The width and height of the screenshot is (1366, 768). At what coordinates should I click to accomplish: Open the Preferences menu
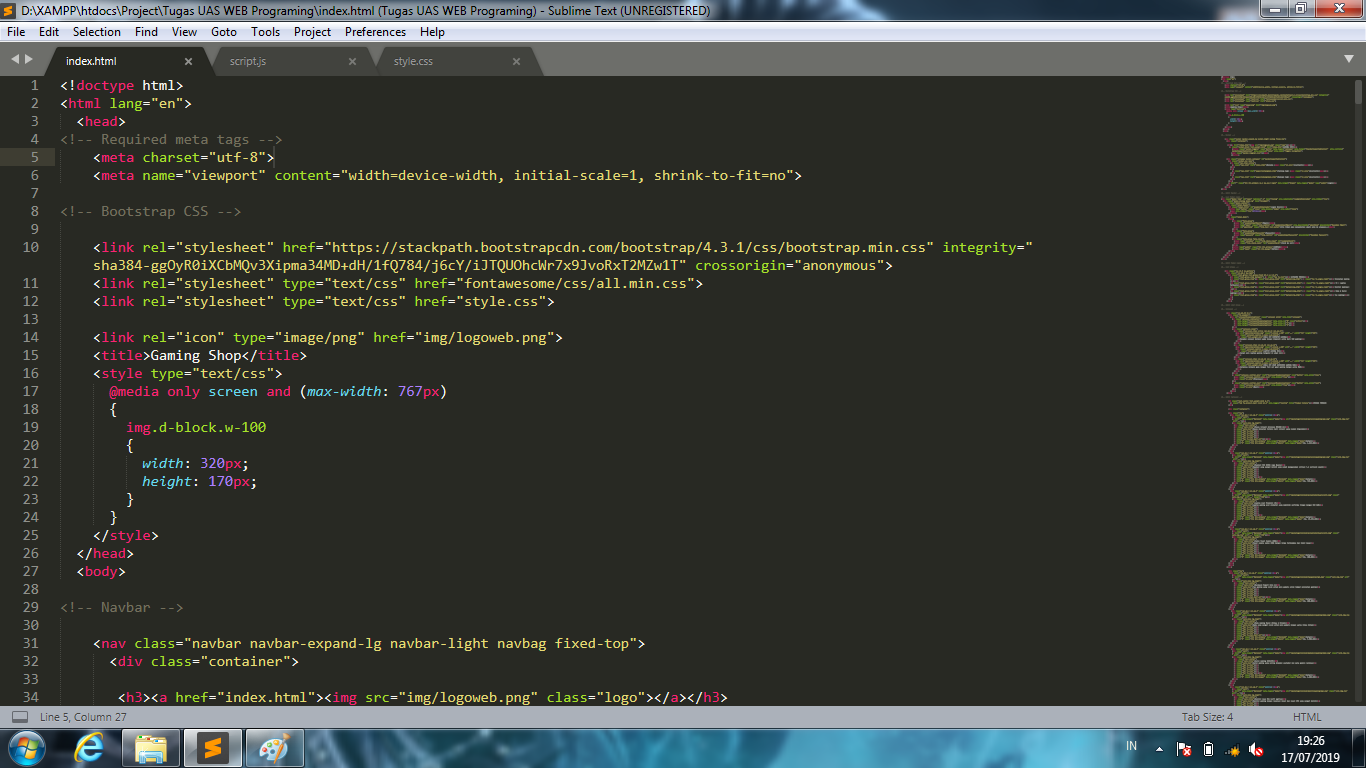point(375,31)
